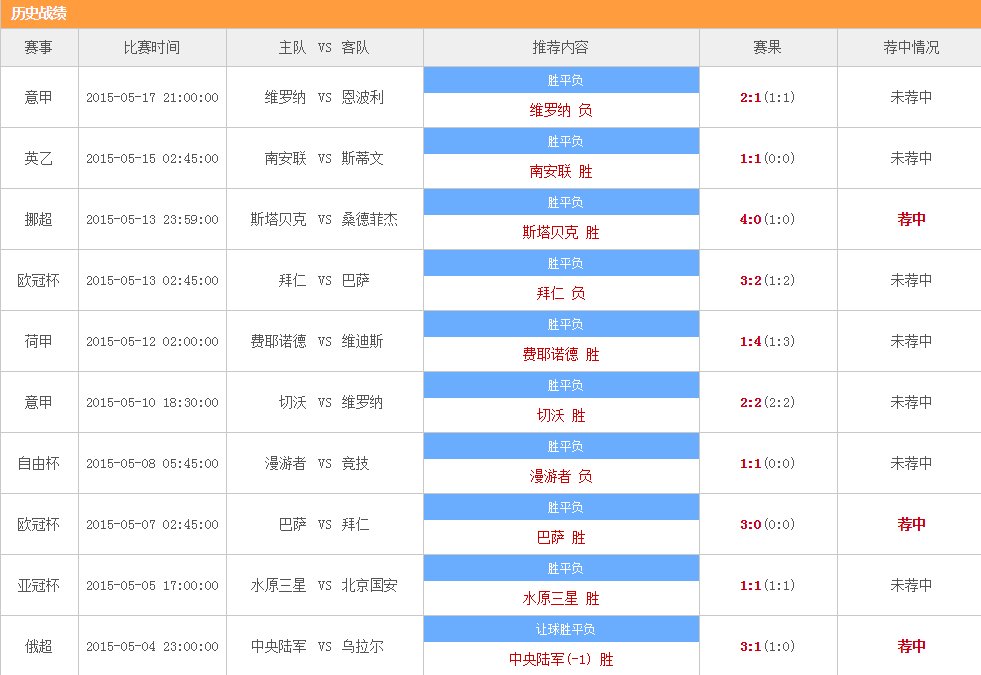Click the 胜平负 bar of 南安联 vs 斯蒂文

pyautogui.click(x=563, y=141)
